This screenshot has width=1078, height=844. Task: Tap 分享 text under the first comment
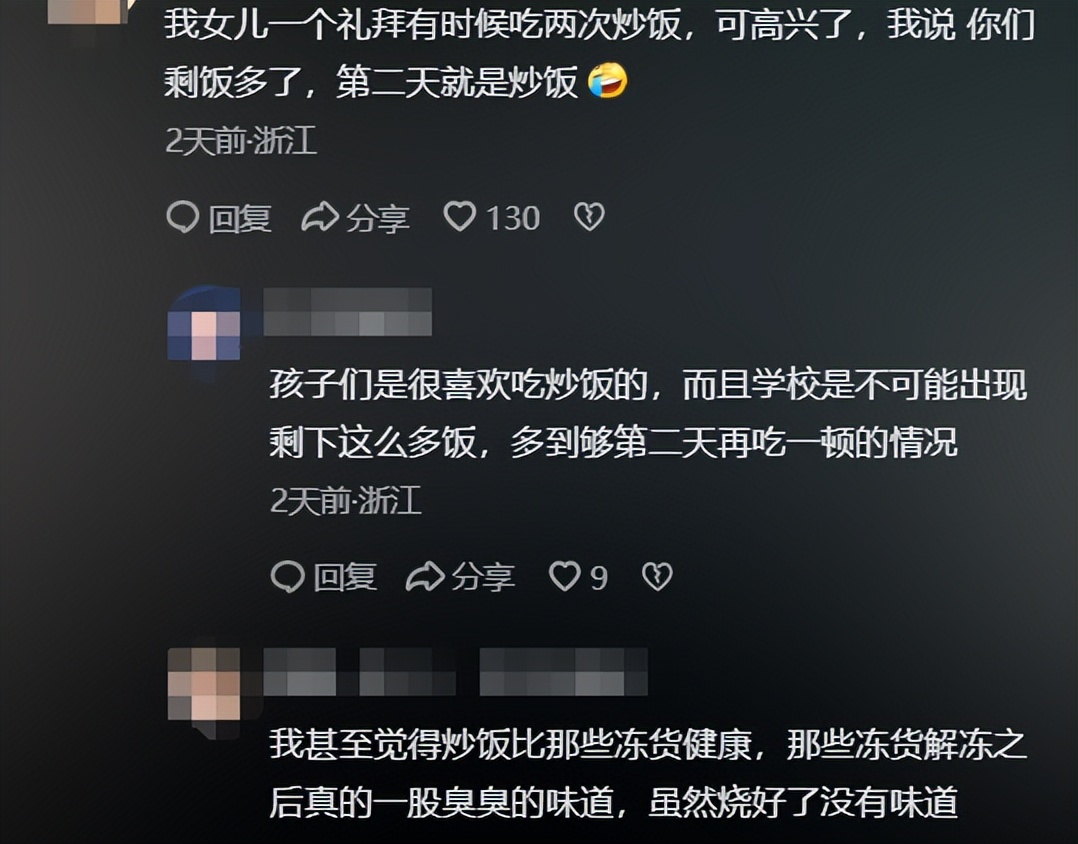[x=378, y=219]
